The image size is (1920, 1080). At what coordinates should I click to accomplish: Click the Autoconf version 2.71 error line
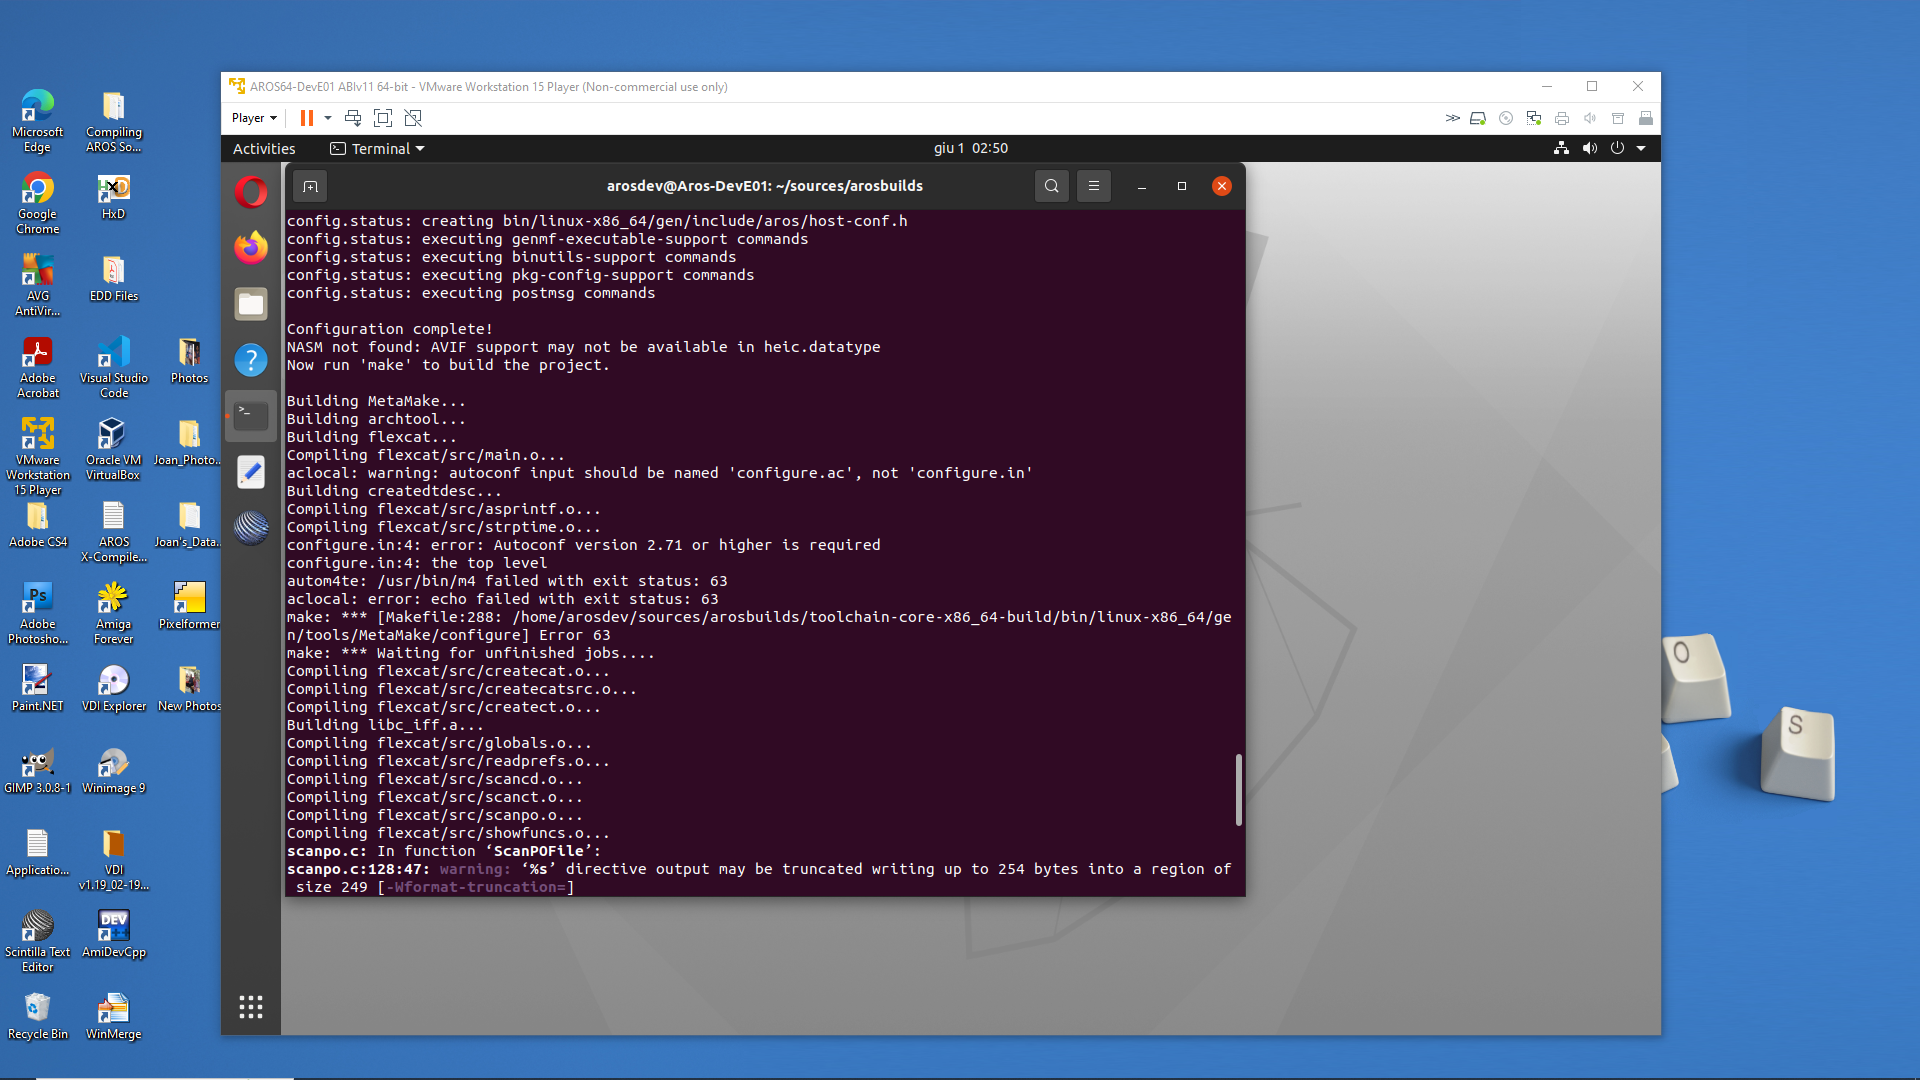[584, 545]
